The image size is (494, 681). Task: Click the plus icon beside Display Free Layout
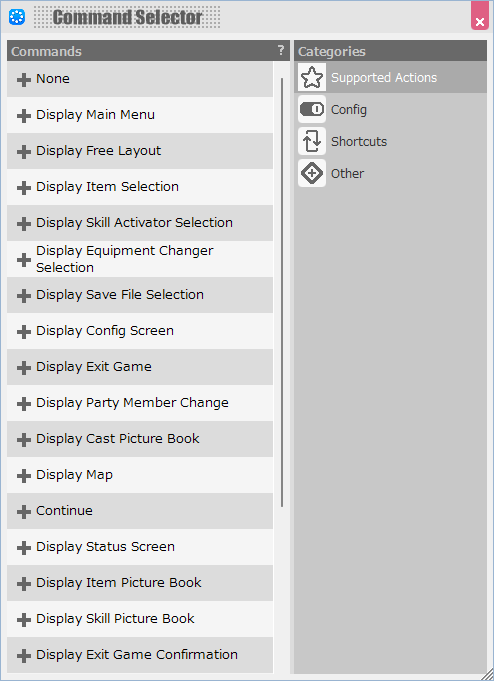(24, 152)
